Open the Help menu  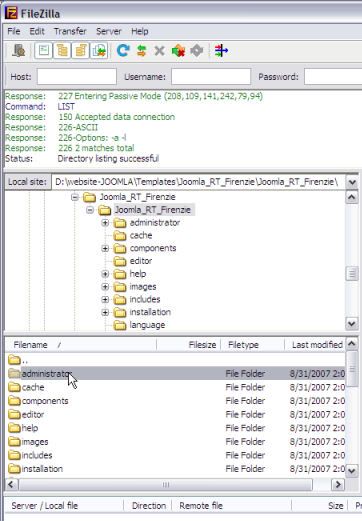coord(140,31)
